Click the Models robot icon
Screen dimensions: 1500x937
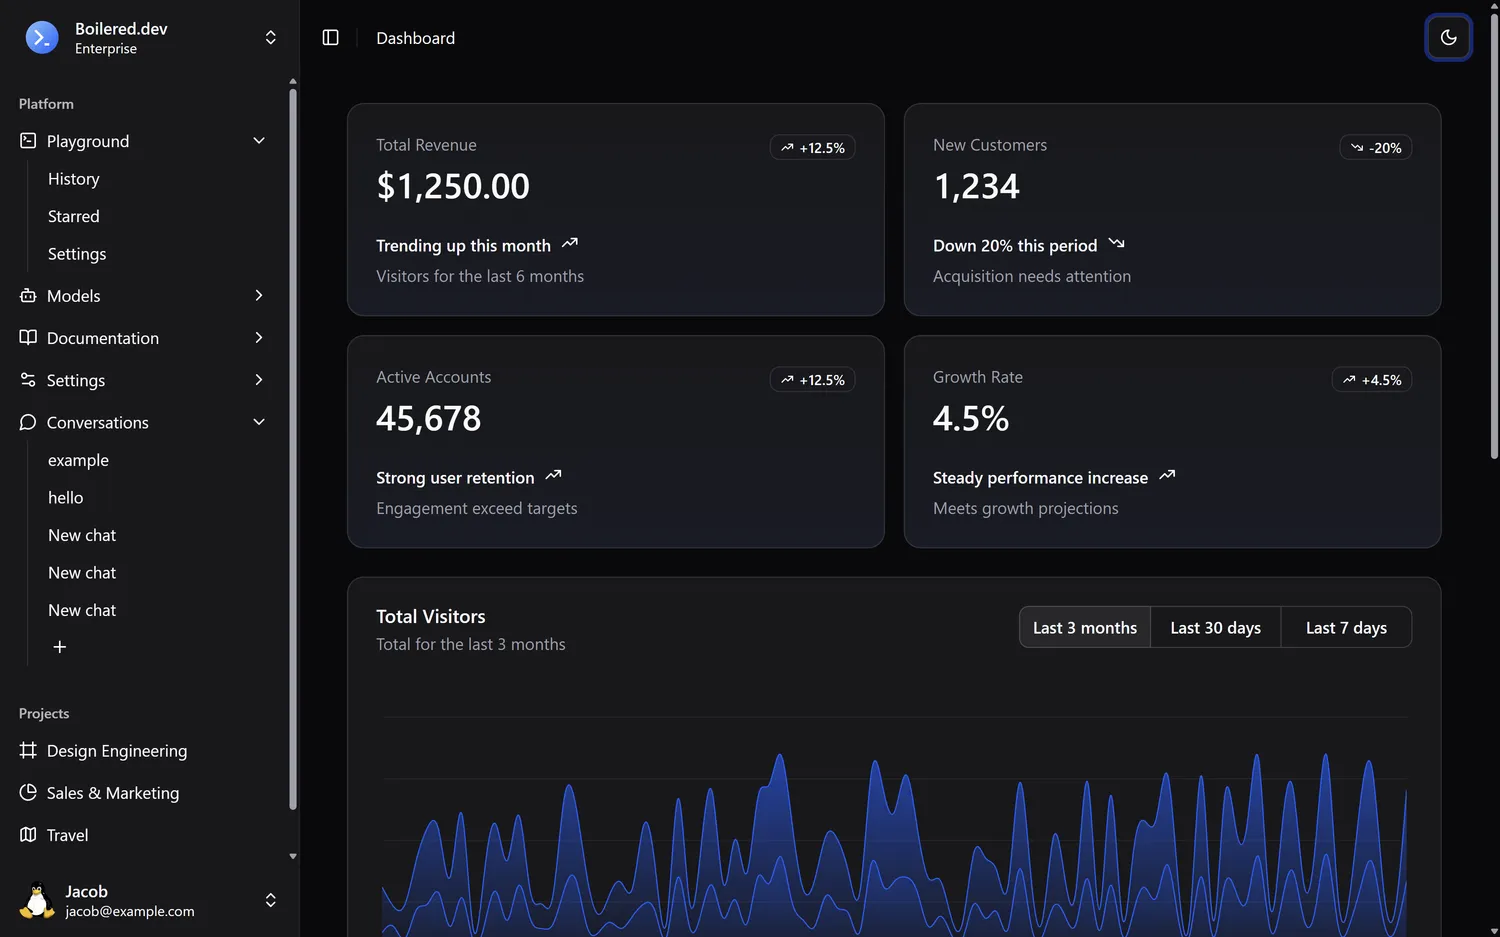point(28,296)
